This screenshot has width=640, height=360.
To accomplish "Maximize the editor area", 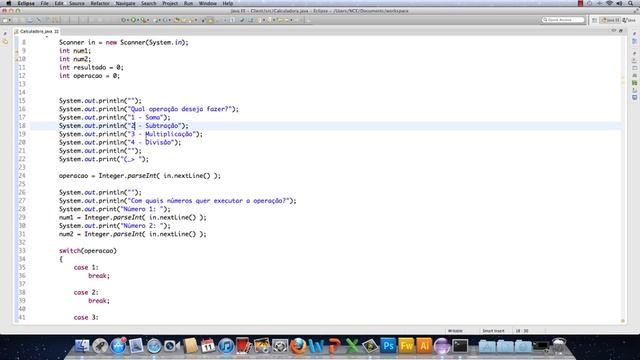I will [x=621, y=31].
